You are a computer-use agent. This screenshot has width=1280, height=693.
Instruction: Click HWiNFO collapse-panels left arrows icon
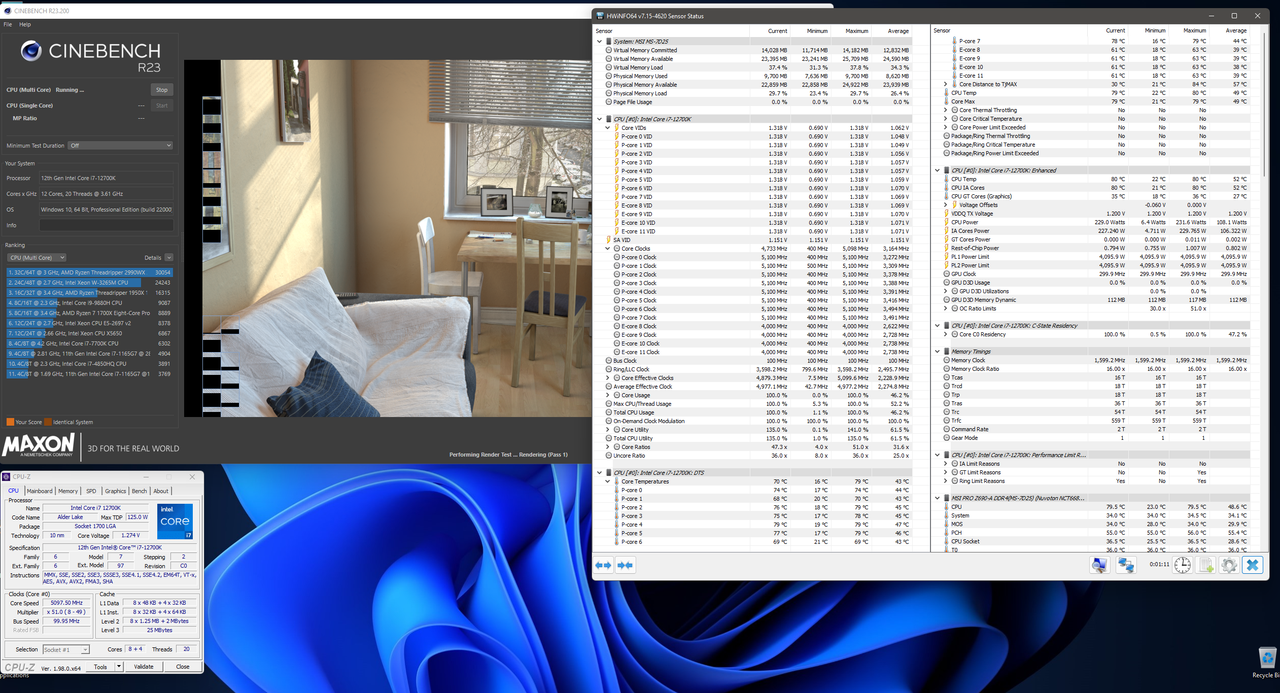[x=603, y=565]
